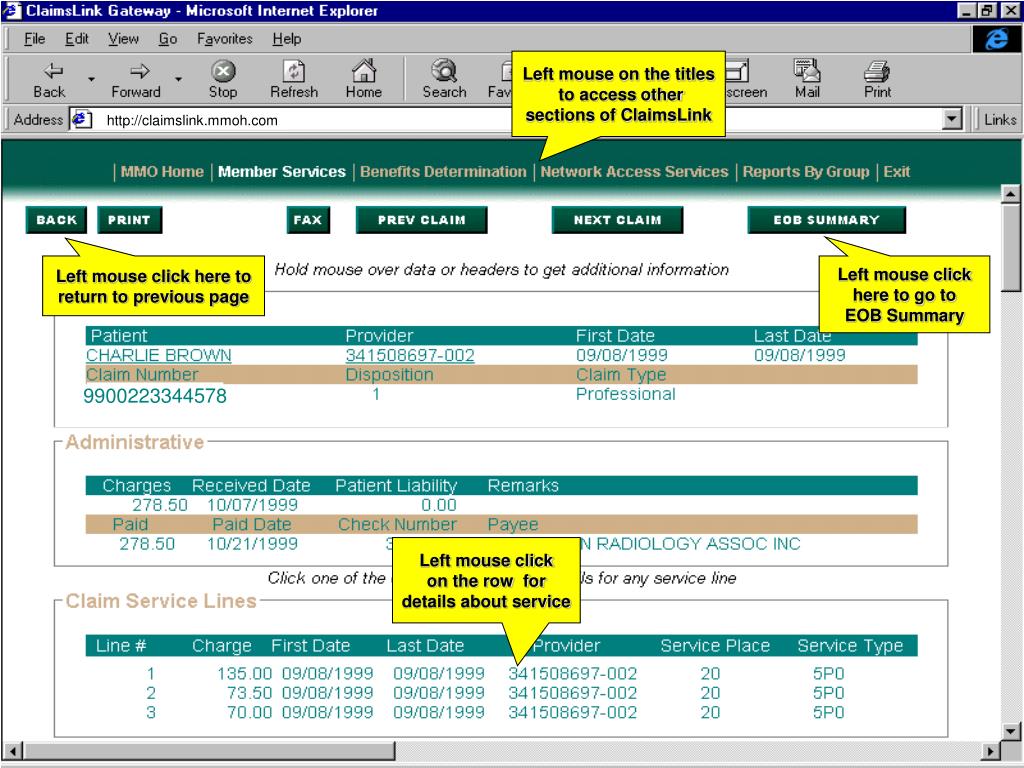Open Reports By Group section
The height and width of the screenshot is (768, 1024).
coord(806,172)
